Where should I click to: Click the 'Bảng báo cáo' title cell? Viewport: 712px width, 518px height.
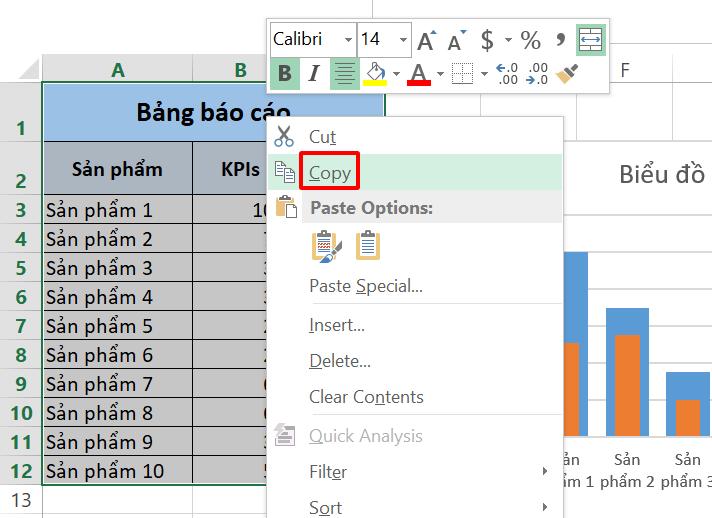click(x=213, y=112)
